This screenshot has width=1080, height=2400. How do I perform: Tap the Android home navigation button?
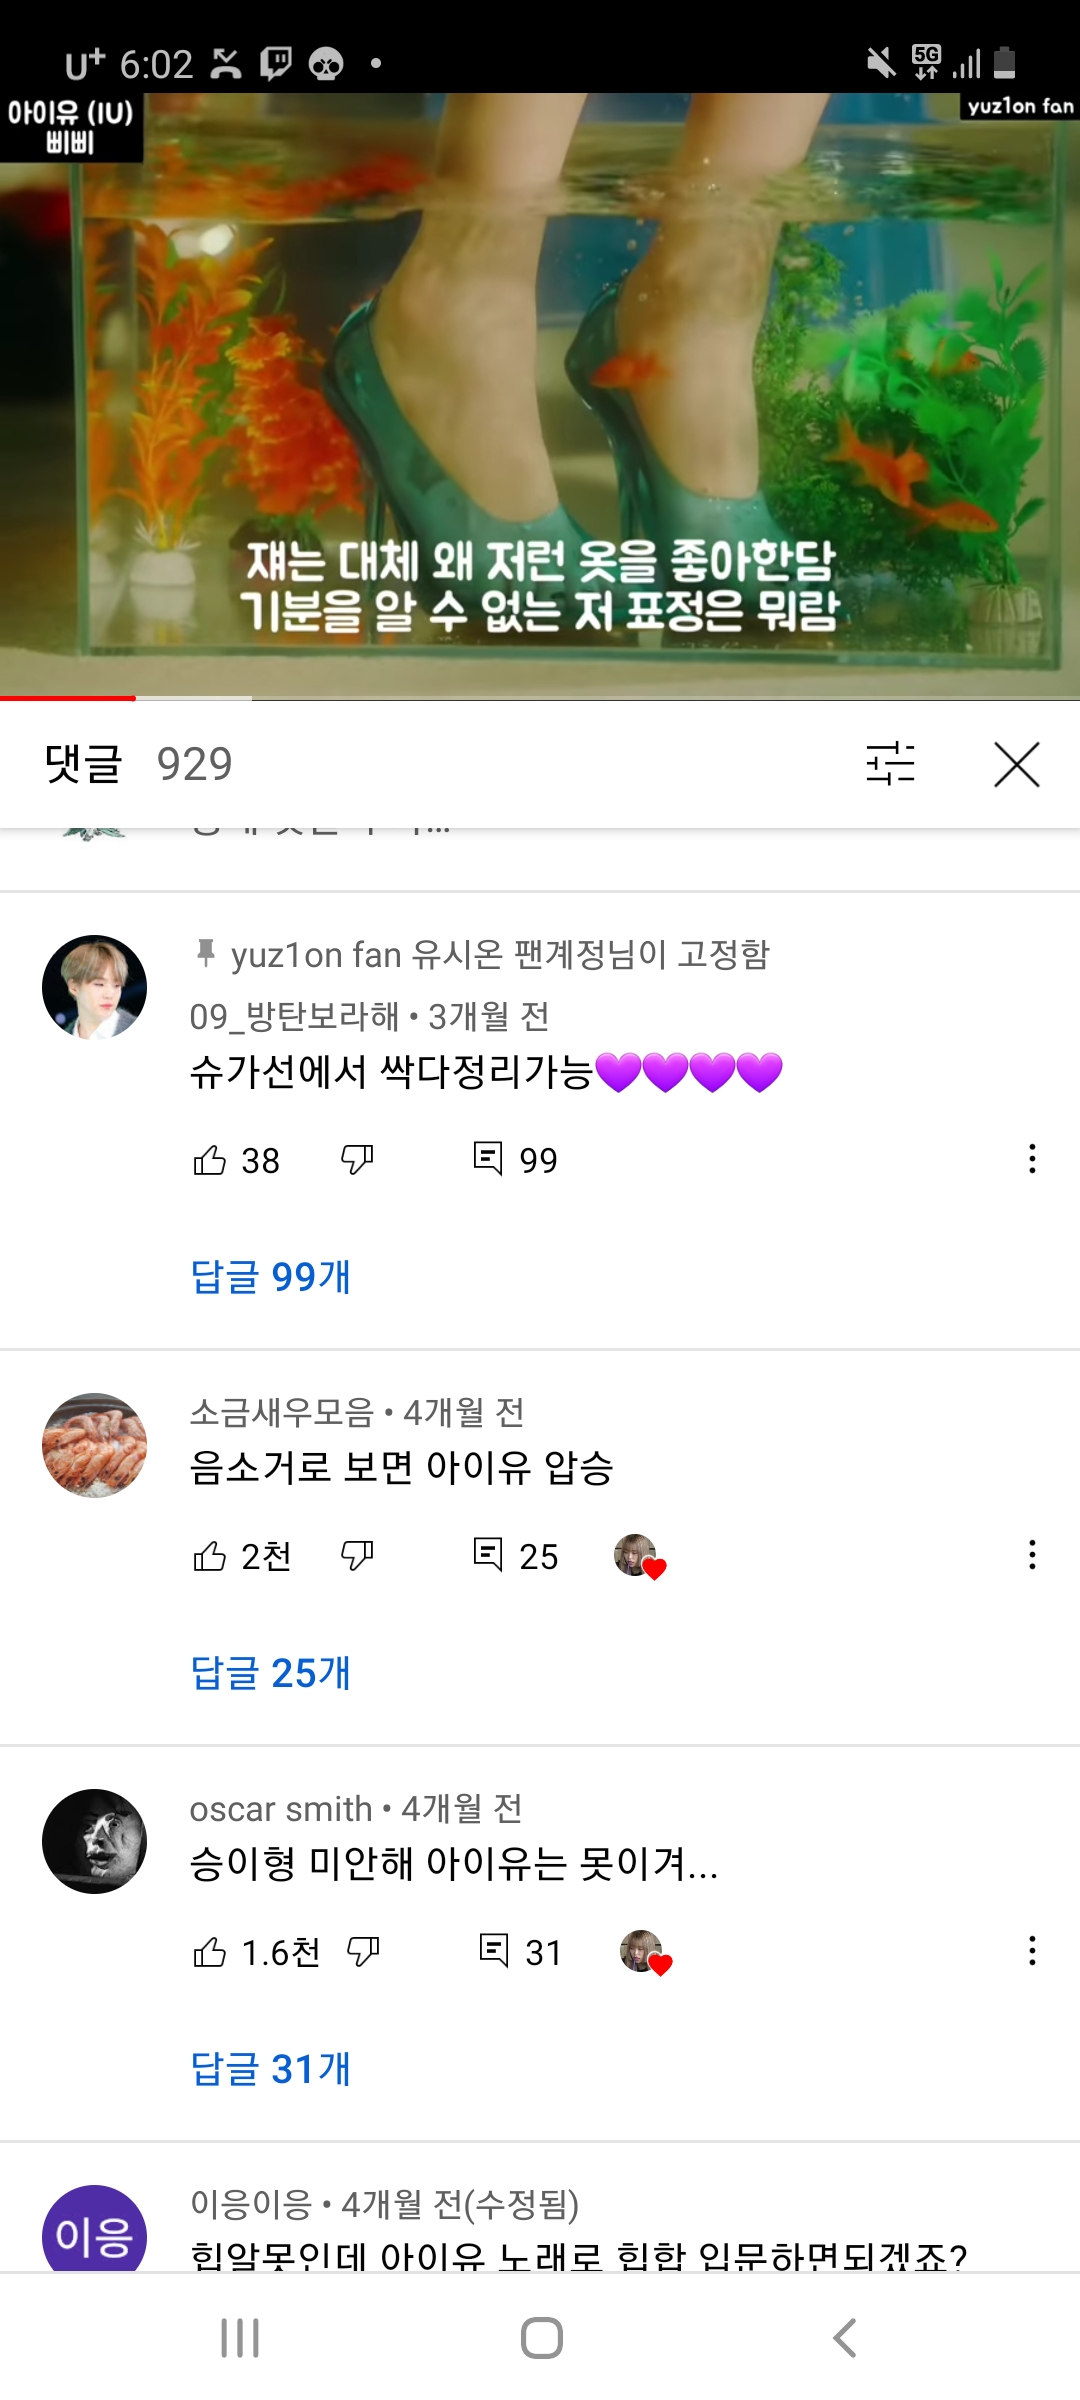[x=541, y=2338]
